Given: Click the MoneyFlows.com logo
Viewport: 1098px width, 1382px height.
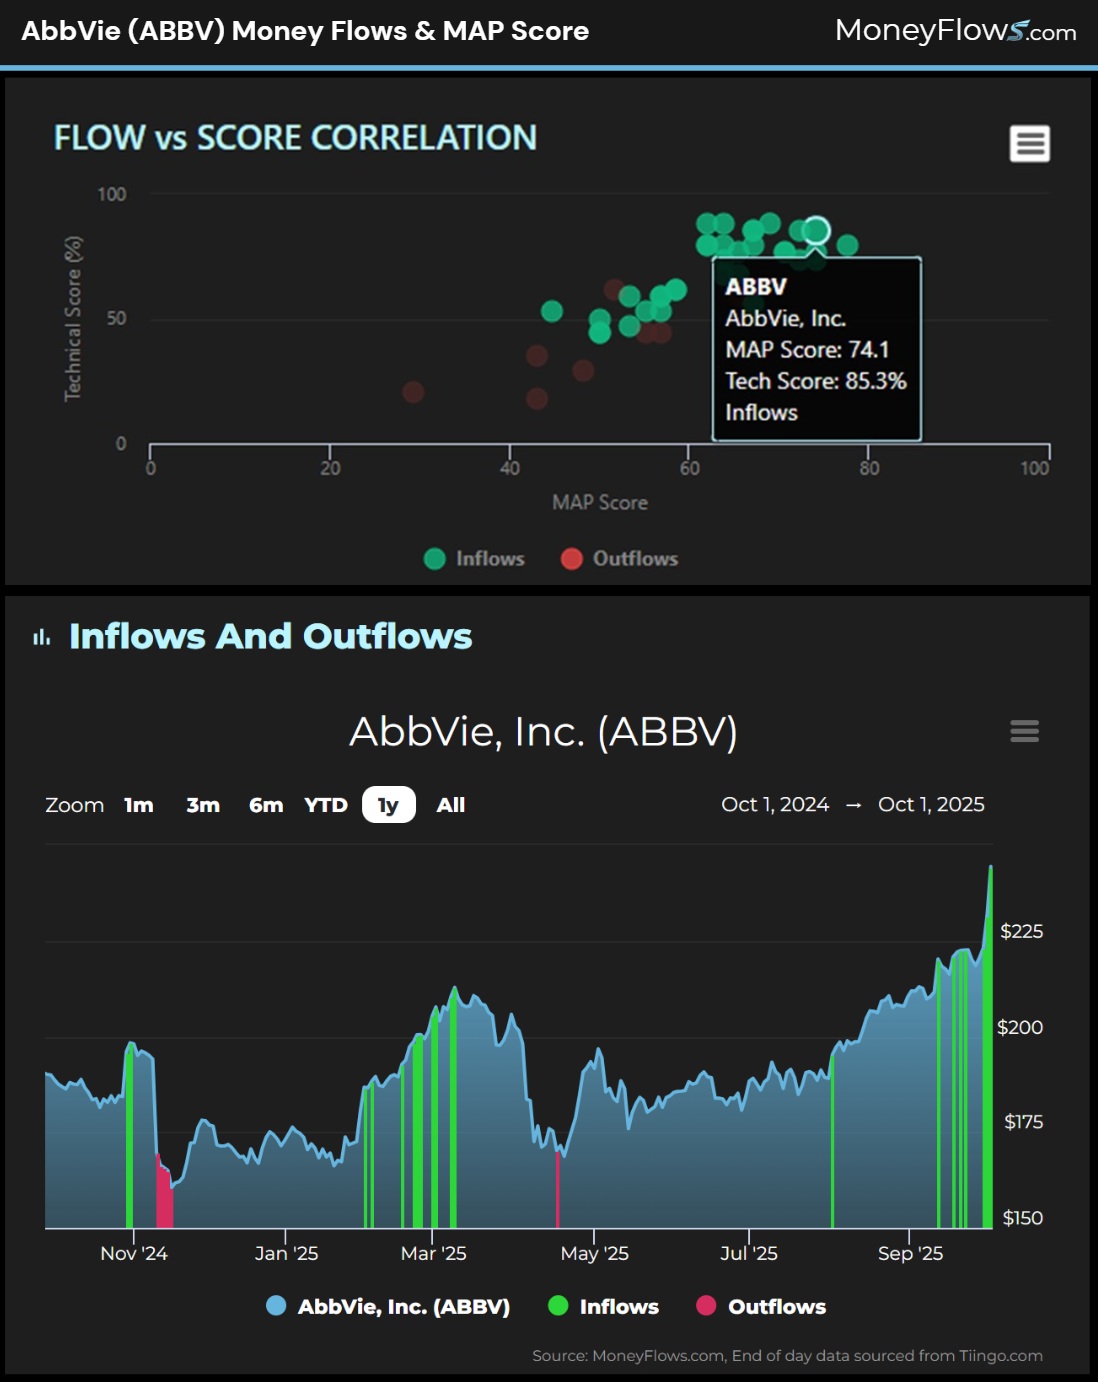Looking at the screenshot, I should [955, 31].
